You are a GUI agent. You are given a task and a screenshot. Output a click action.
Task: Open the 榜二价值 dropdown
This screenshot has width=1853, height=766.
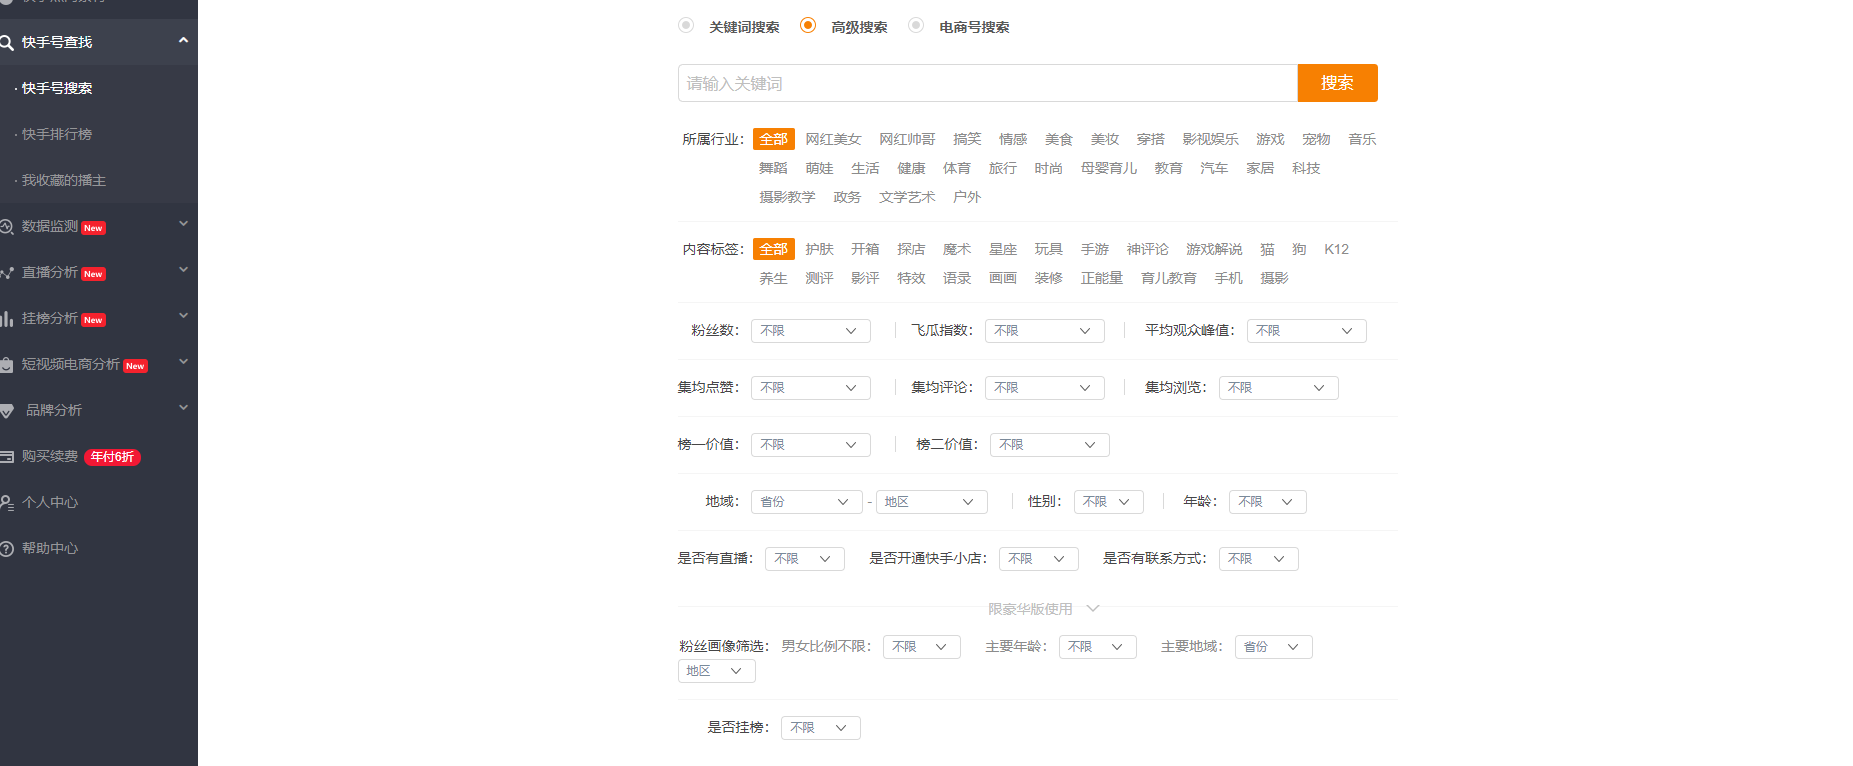(1050, 445)
